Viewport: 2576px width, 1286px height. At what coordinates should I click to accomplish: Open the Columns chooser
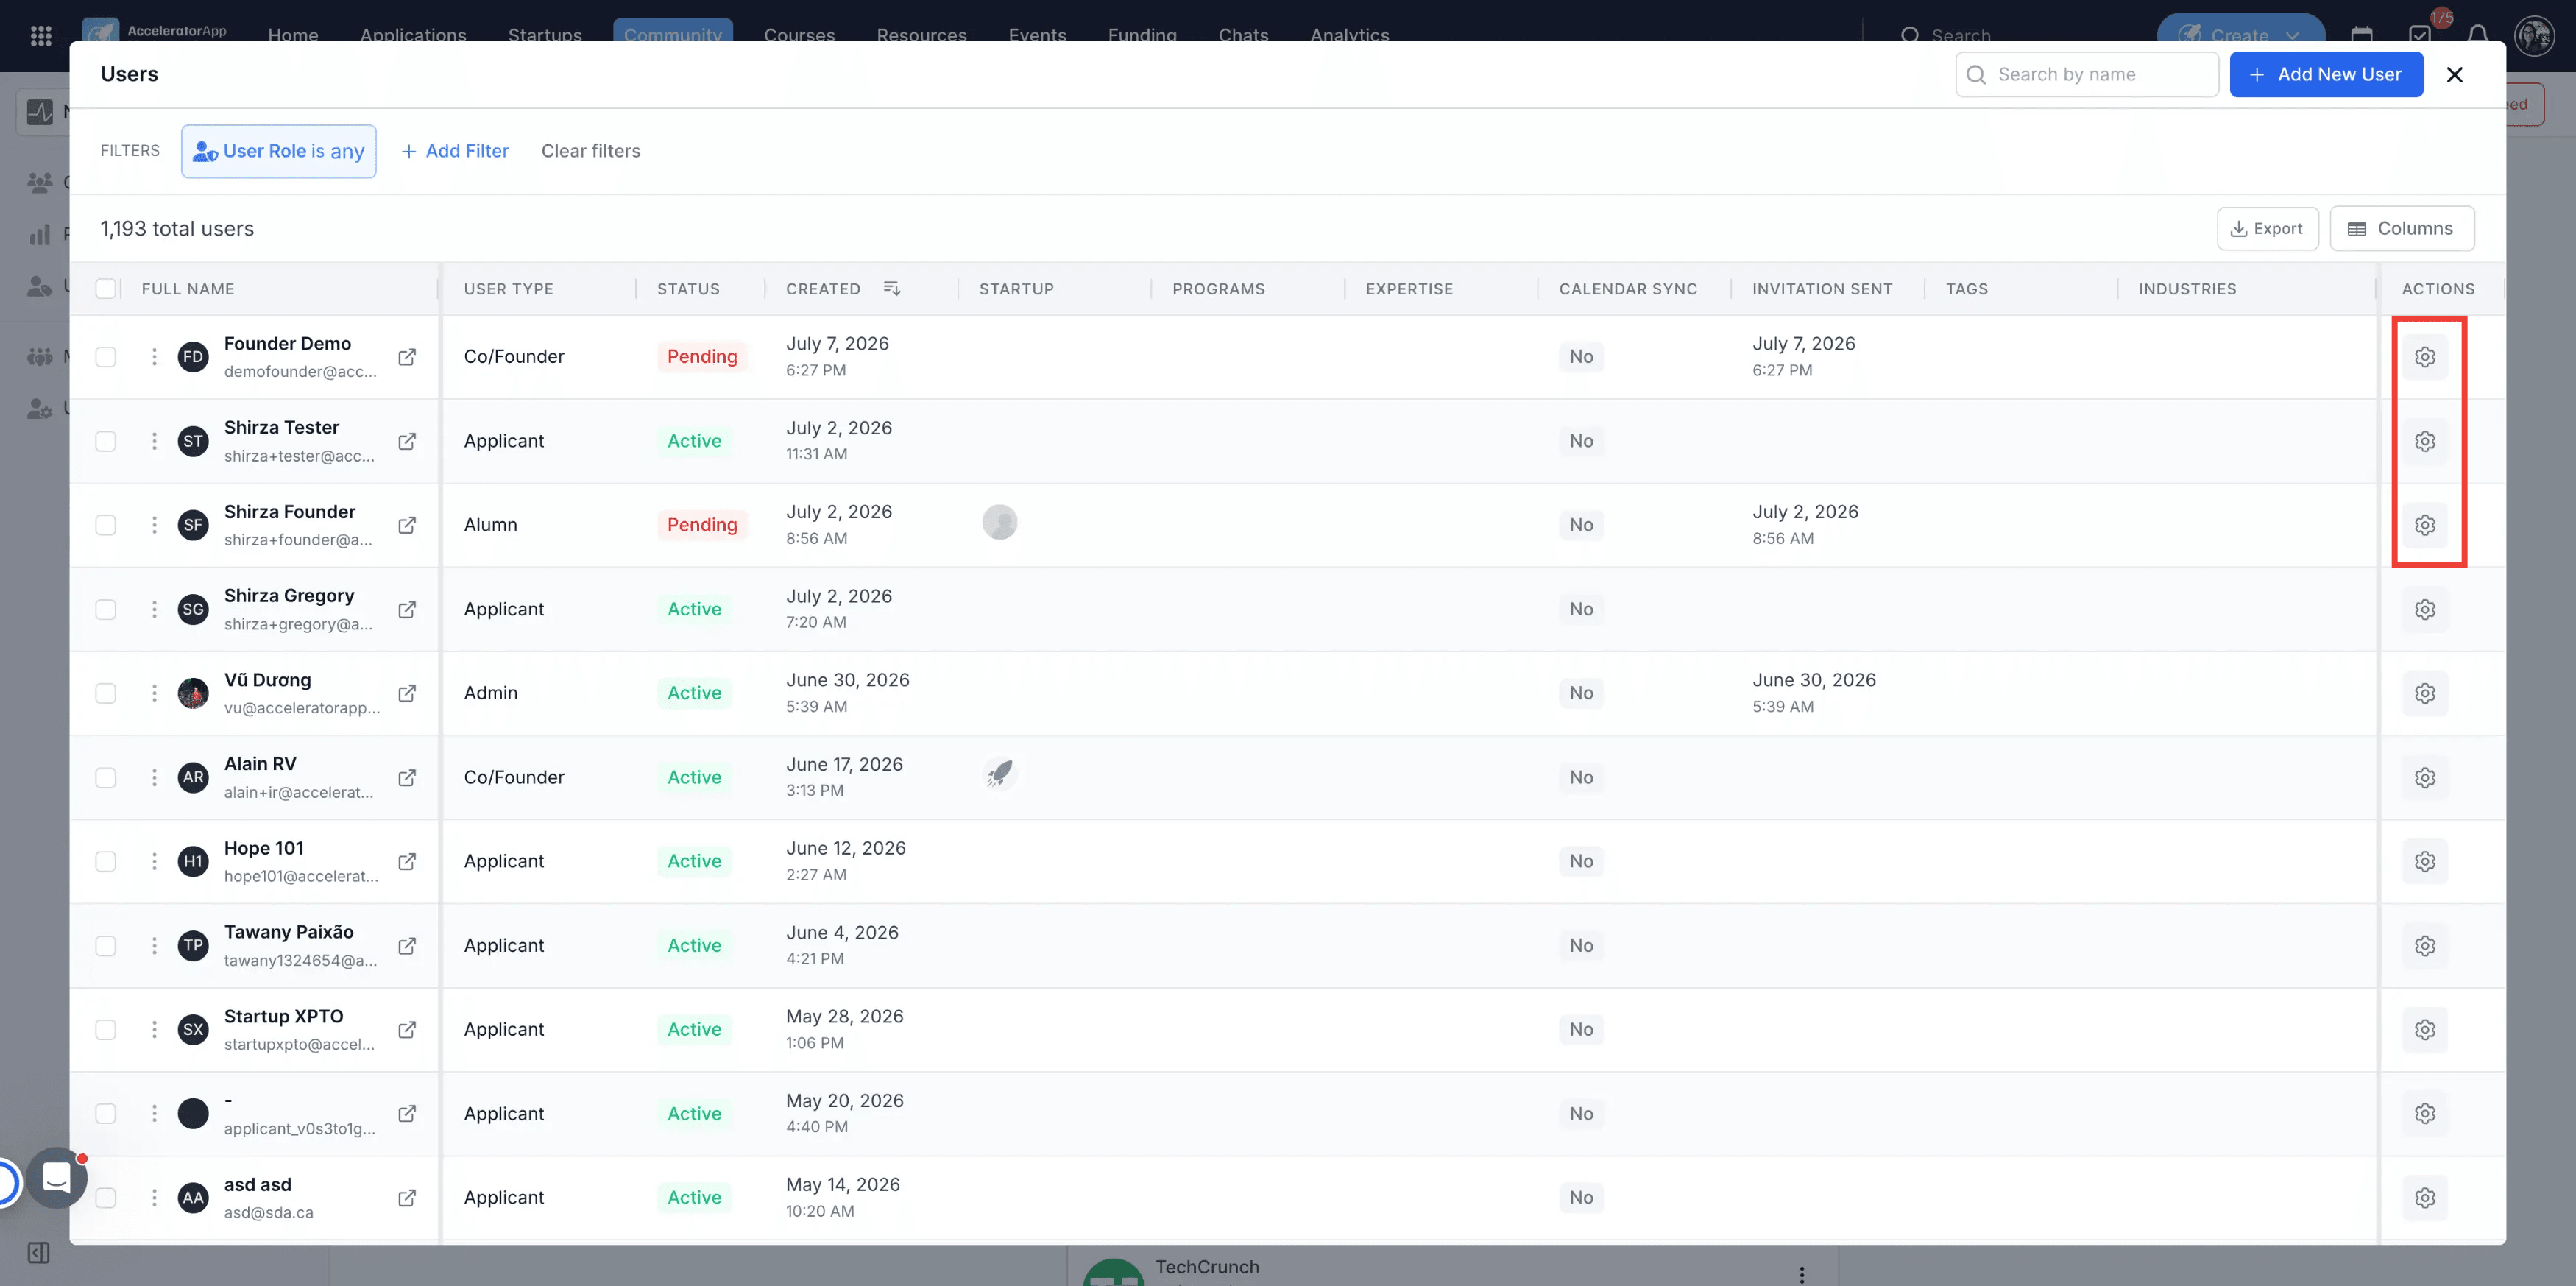click(2401, 228)
